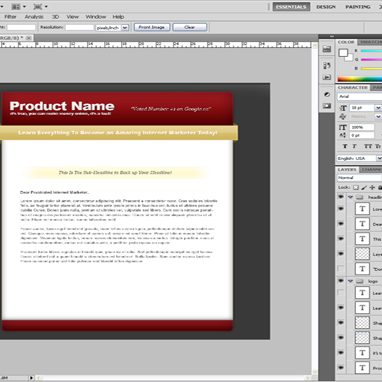Open the leading dropdown arrow
The height and width of the screenshot is (382, 382).
378,117
